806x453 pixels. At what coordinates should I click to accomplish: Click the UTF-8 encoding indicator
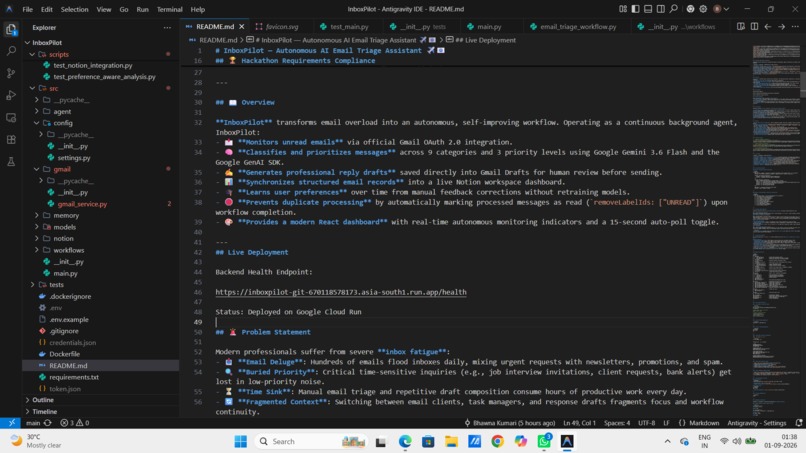(x=646, y=423)
